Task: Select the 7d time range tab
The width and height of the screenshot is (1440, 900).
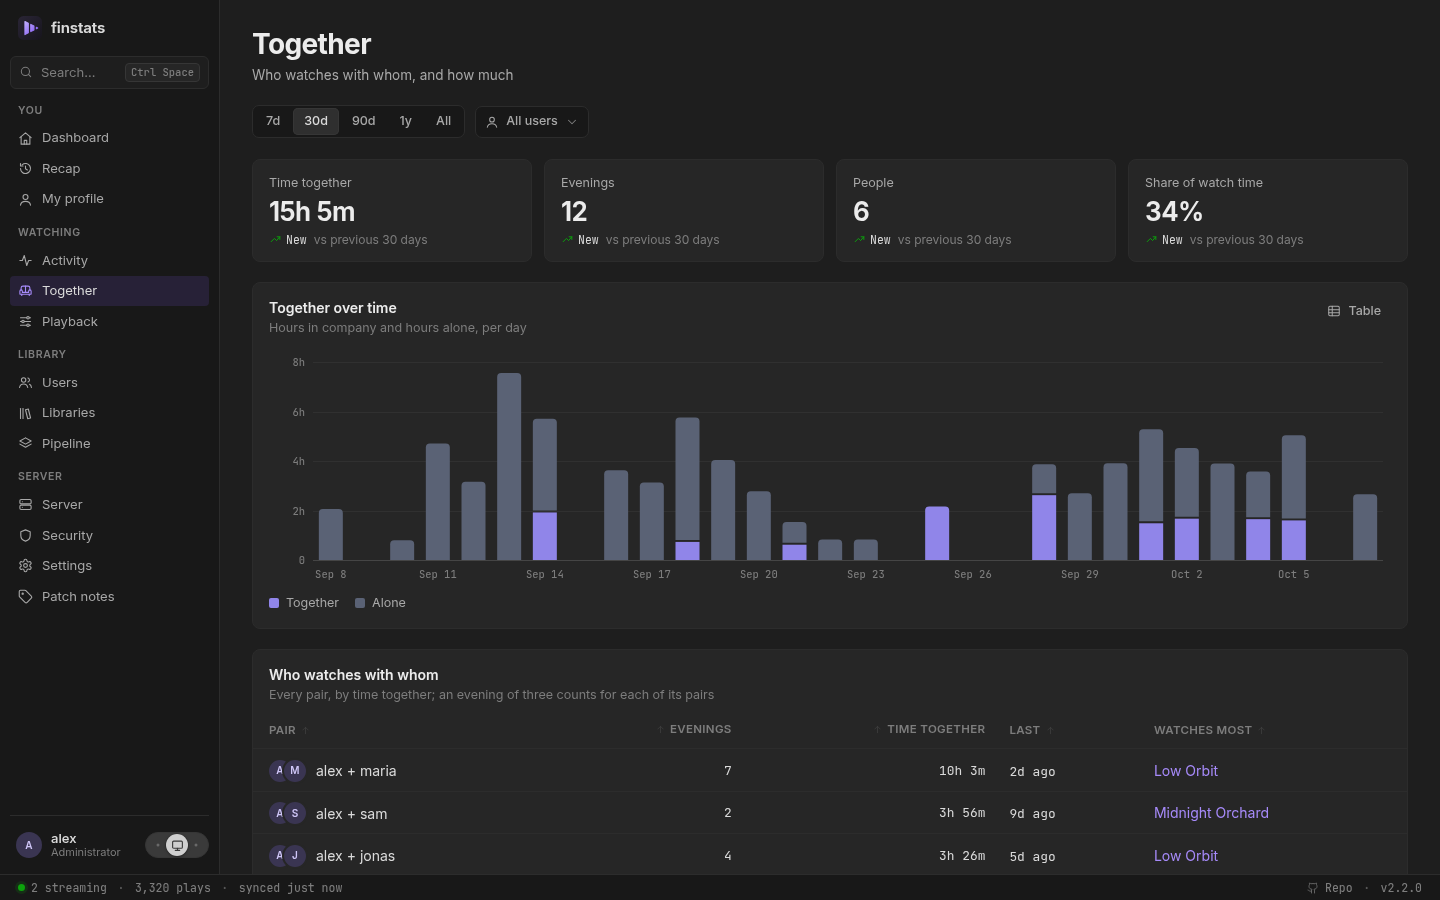Action: (x=273, y=121)
